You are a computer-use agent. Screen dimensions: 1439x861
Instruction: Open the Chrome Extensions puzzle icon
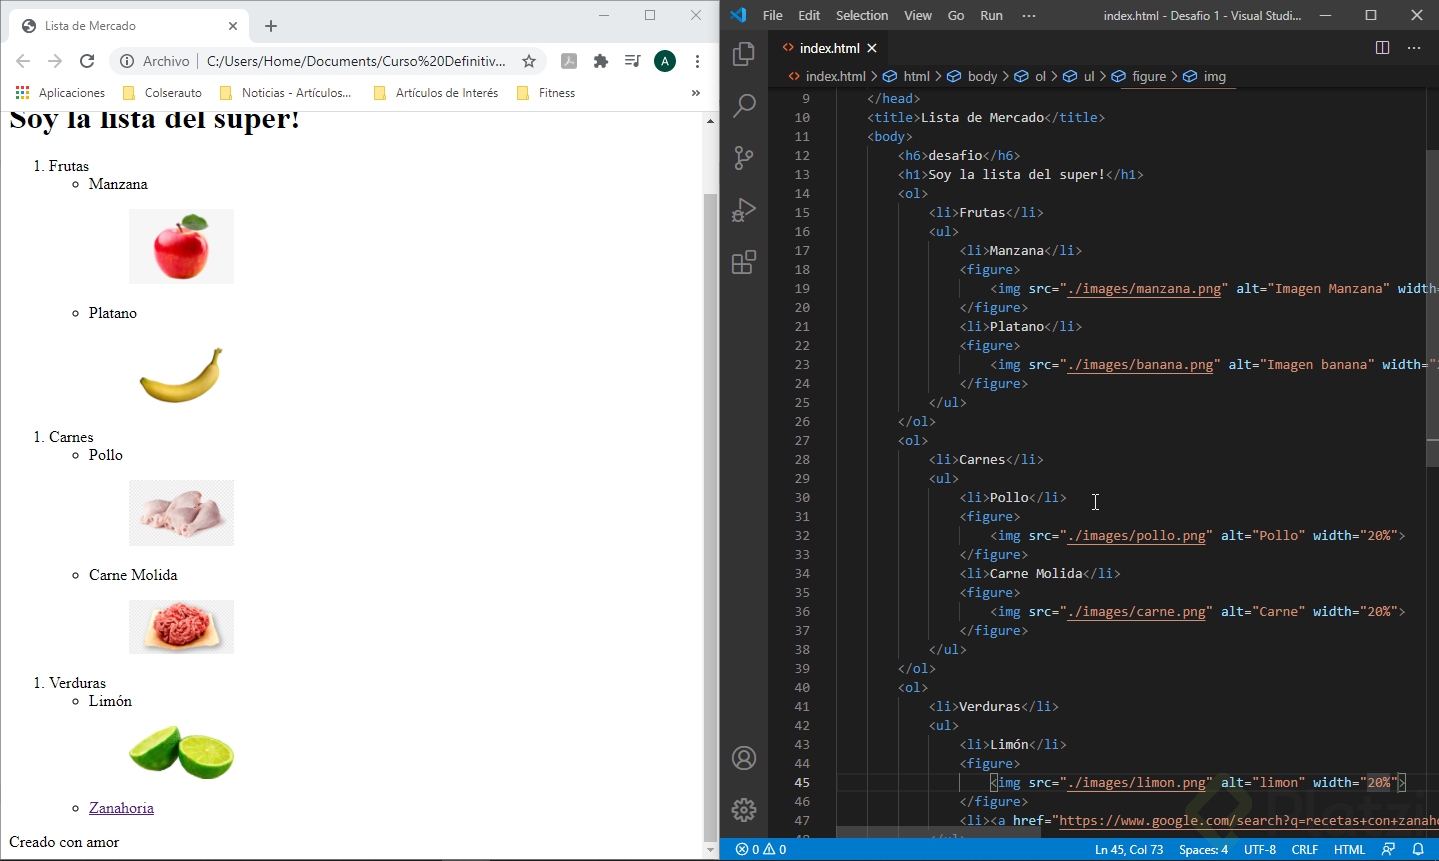pos(601,61)
